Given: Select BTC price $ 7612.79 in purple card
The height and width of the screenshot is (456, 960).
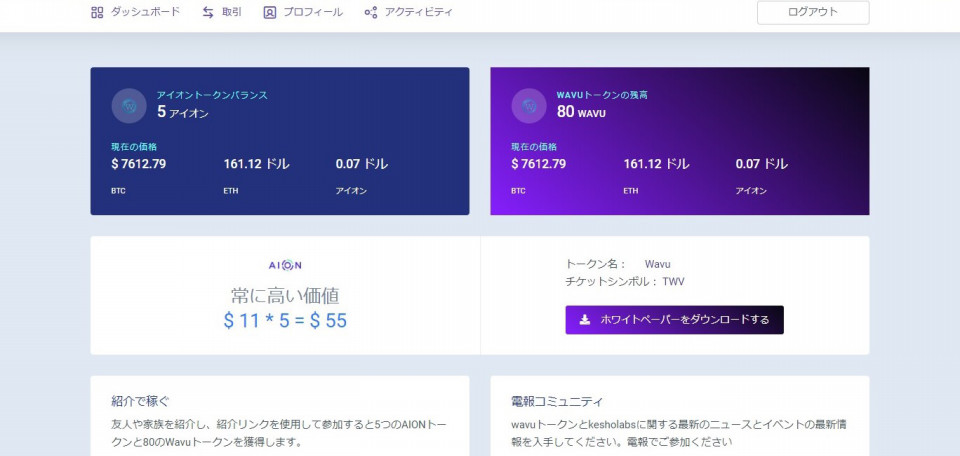Looking at the screenshot, I should tap(539, 164).
